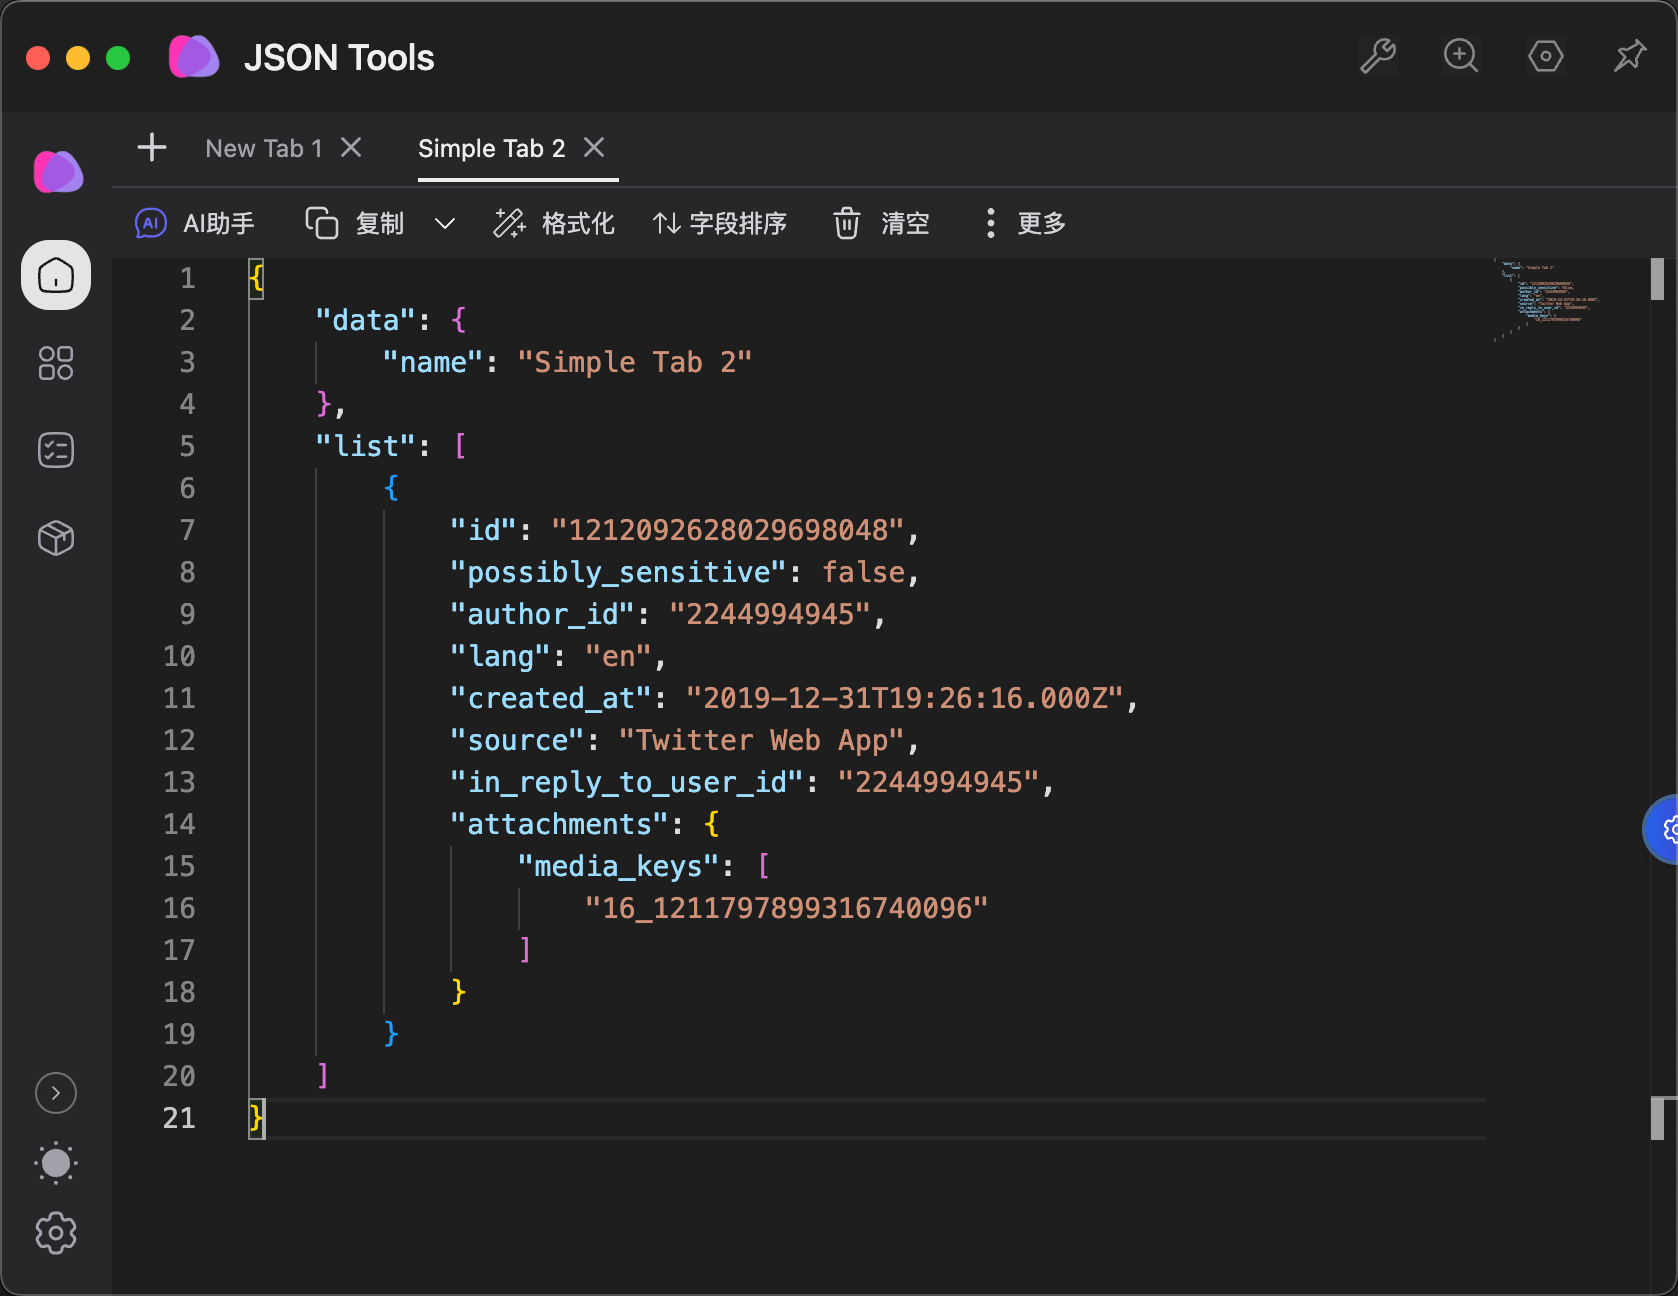
Task: Click the 复制 copy button
Action: (355, 223)
